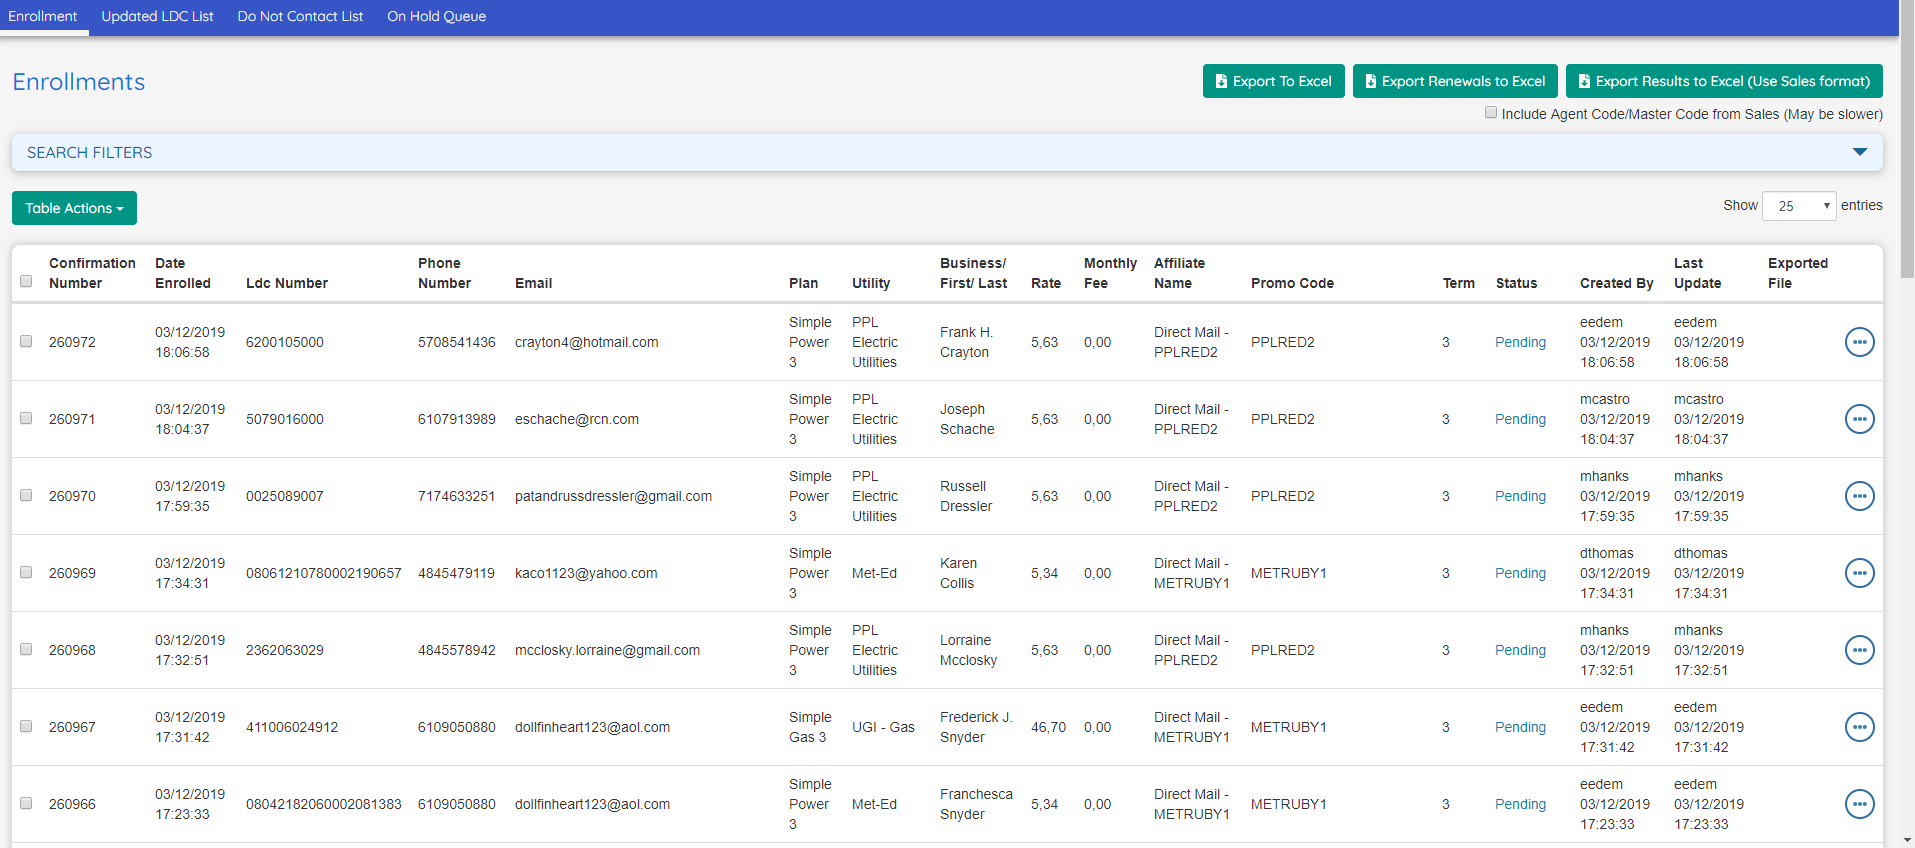Click the Enrollments page heading
Image resolution: width=1915 pixels, height=848 pixels.
[x=79, y=82]
